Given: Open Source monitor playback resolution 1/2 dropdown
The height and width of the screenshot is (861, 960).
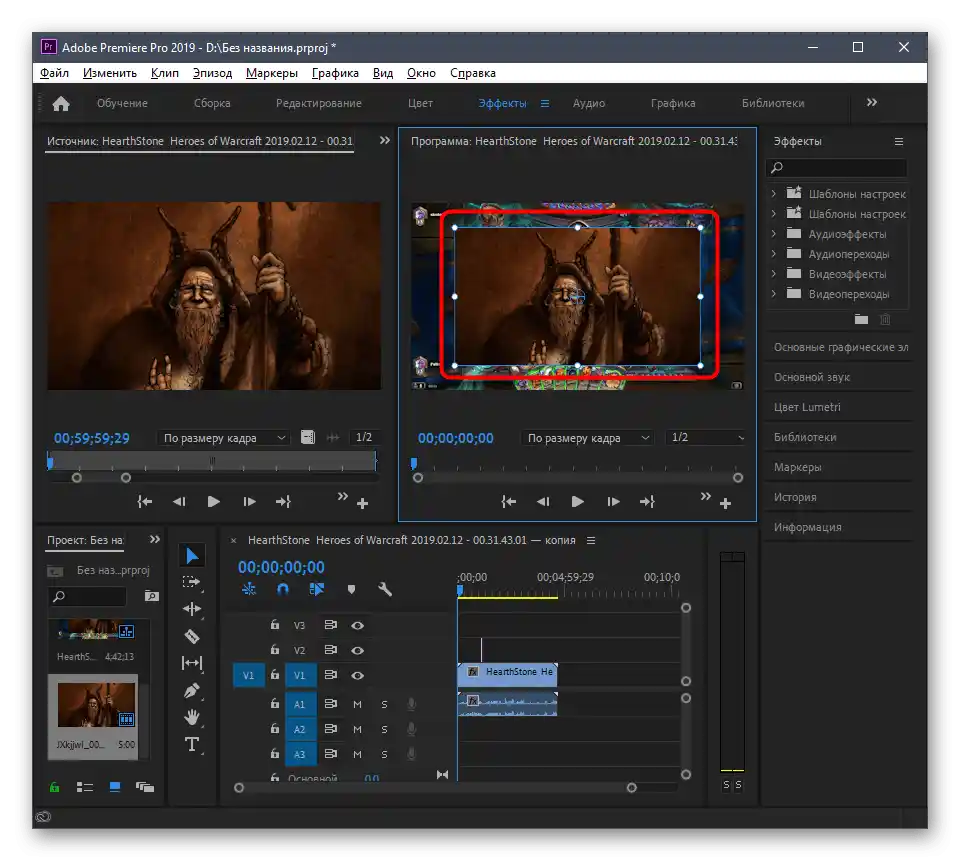Looking at the screenshot, I should point(364,438).
